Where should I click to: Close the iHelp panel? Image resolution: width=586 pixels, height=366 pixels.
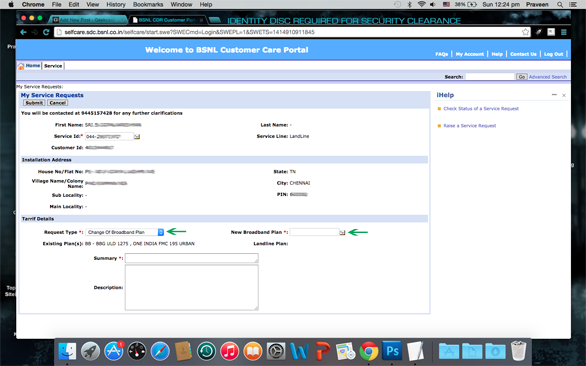tap(564, 95)
